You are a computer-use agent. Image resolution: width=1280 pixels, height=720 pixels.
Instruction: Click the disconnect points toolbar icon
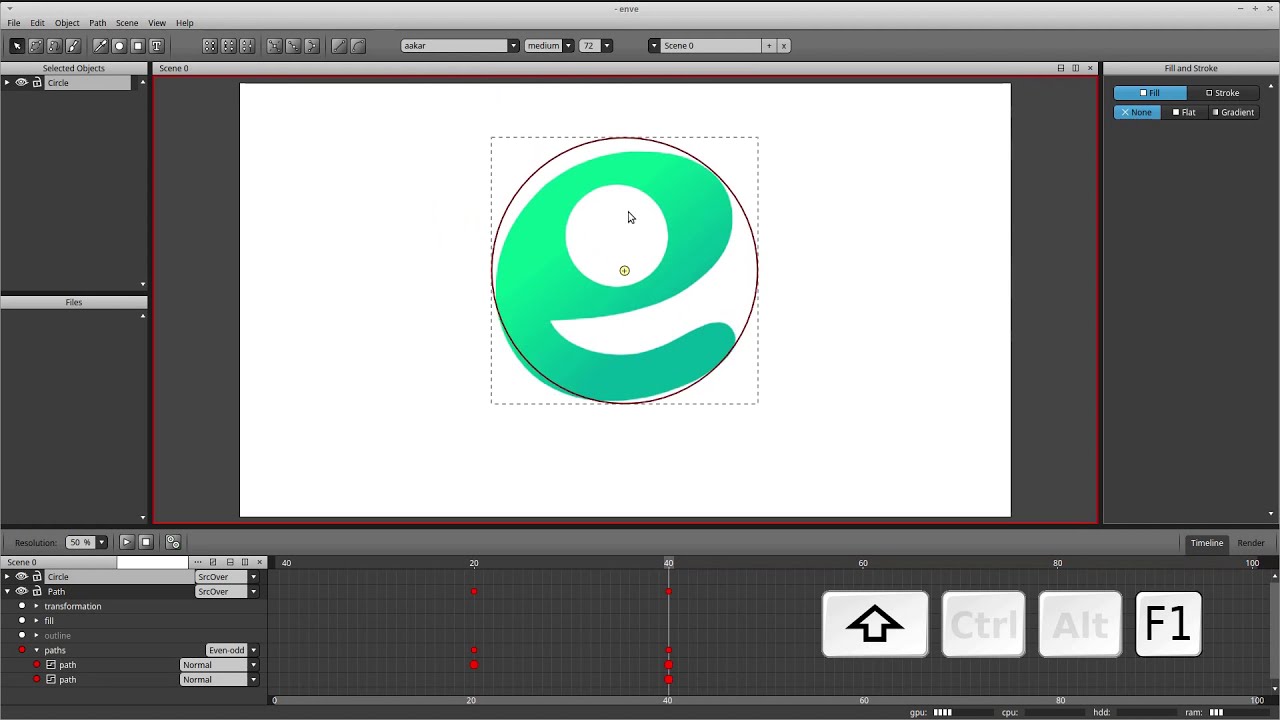[x=293, y=46]
